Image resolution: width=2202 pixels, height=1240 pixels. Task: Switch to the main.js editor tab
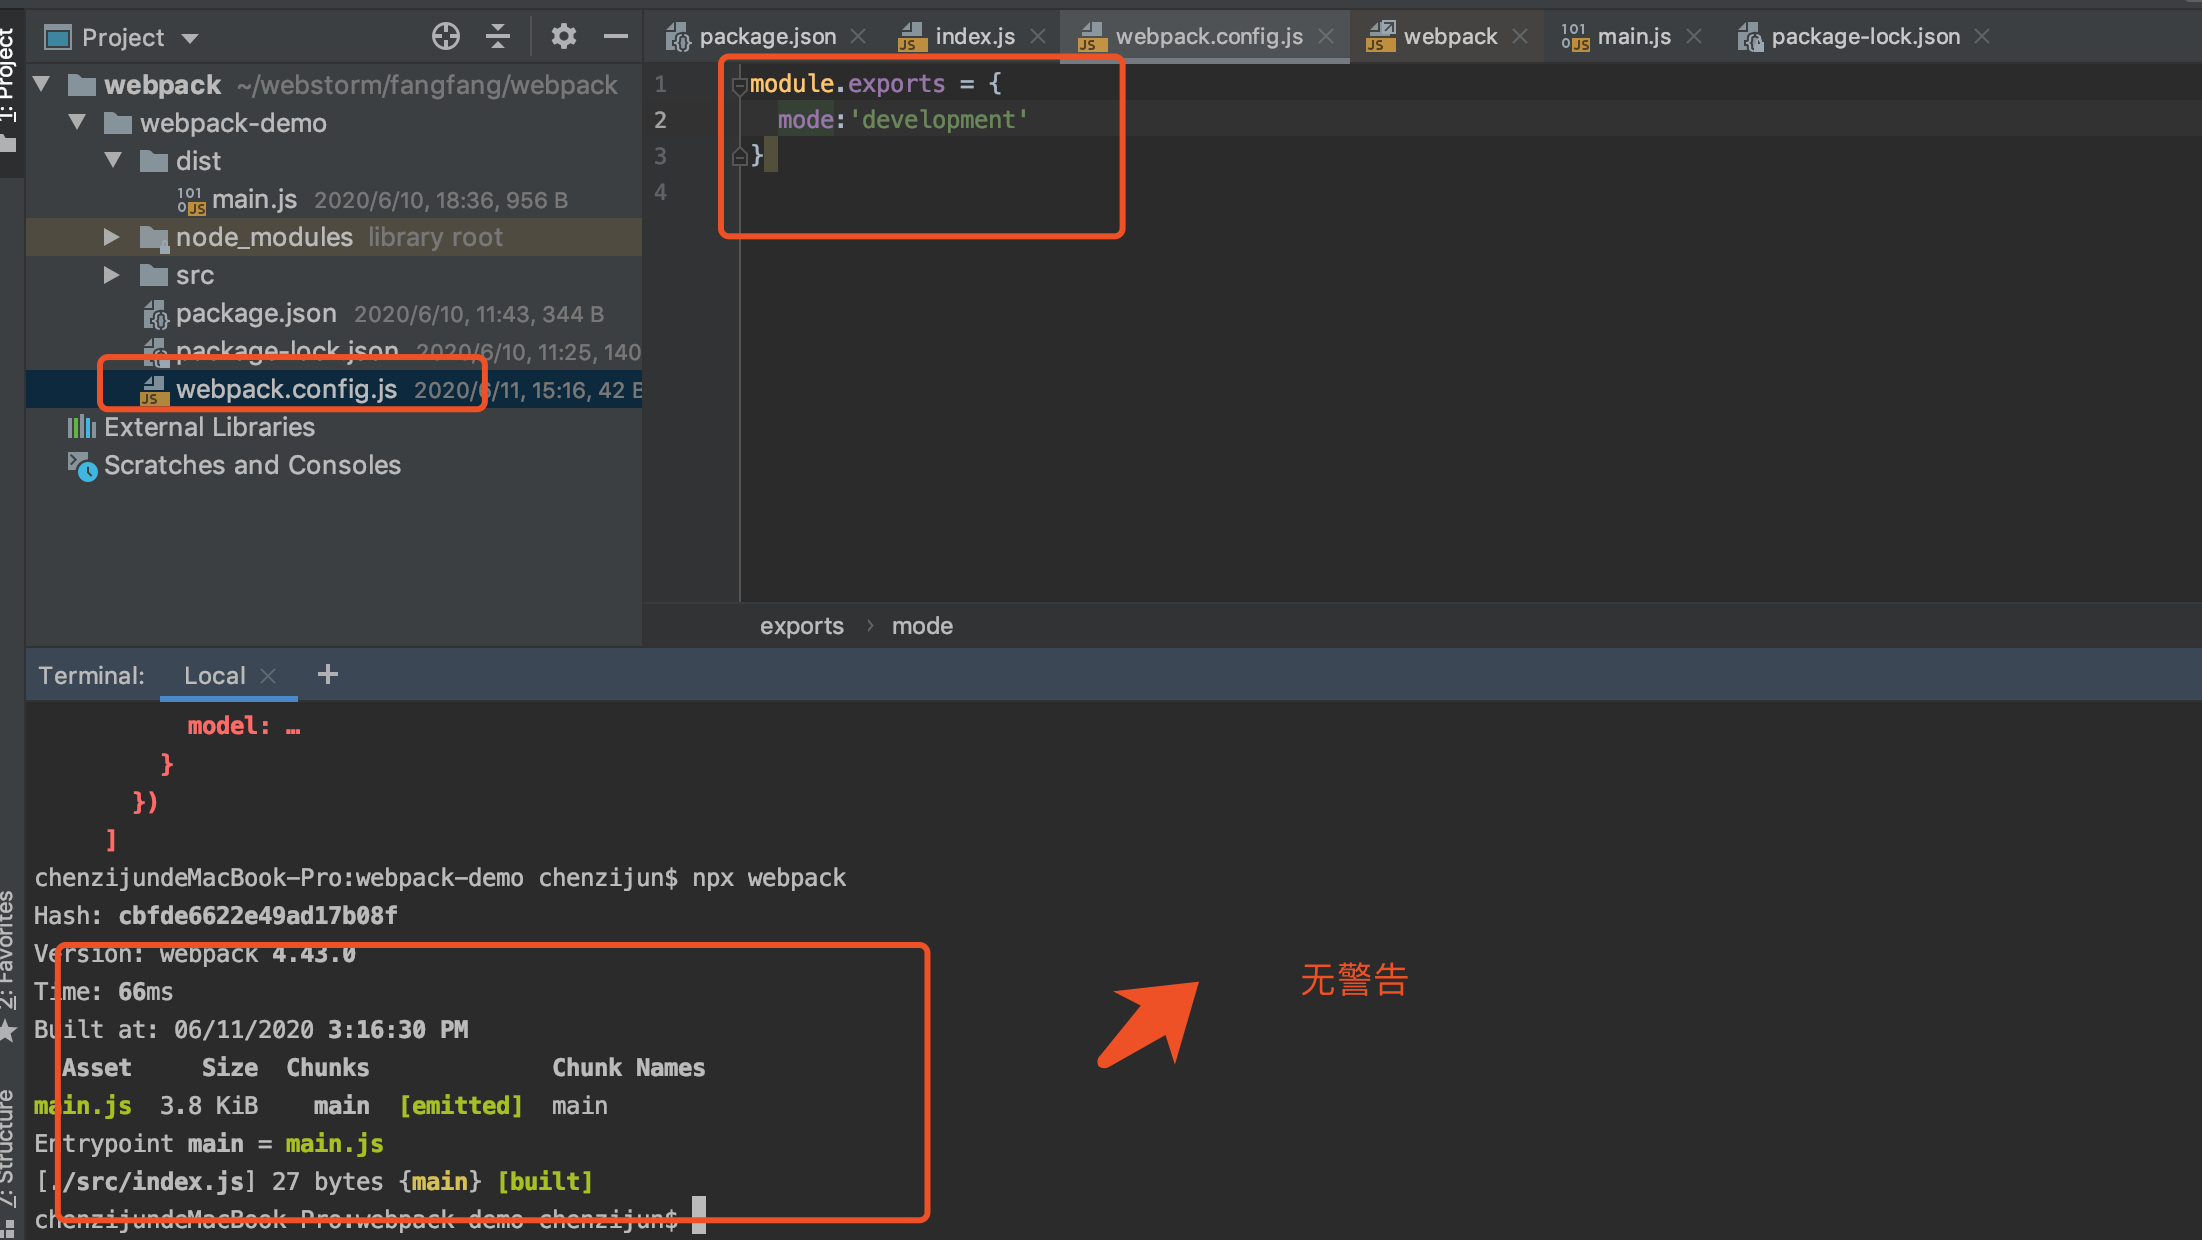(x=1634, y=37)
